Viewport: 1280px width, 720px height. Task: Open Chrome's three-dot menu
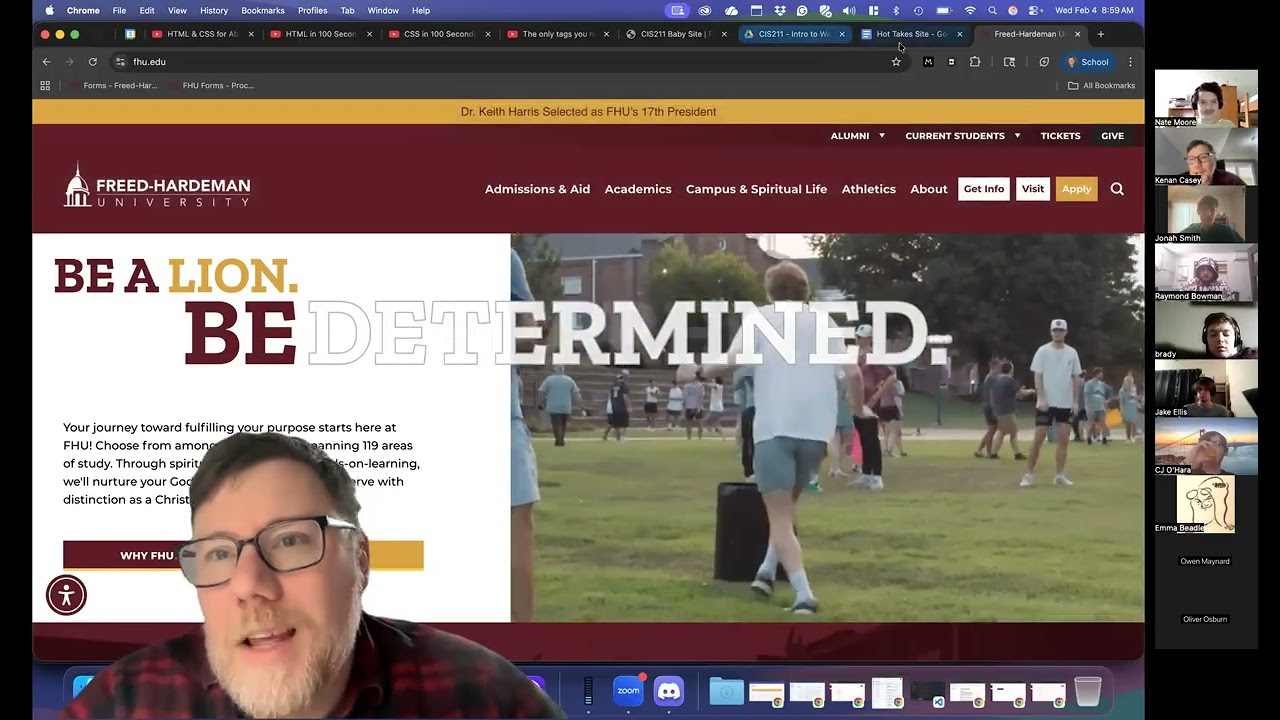pyautogui.click(x=1130, y=62)
